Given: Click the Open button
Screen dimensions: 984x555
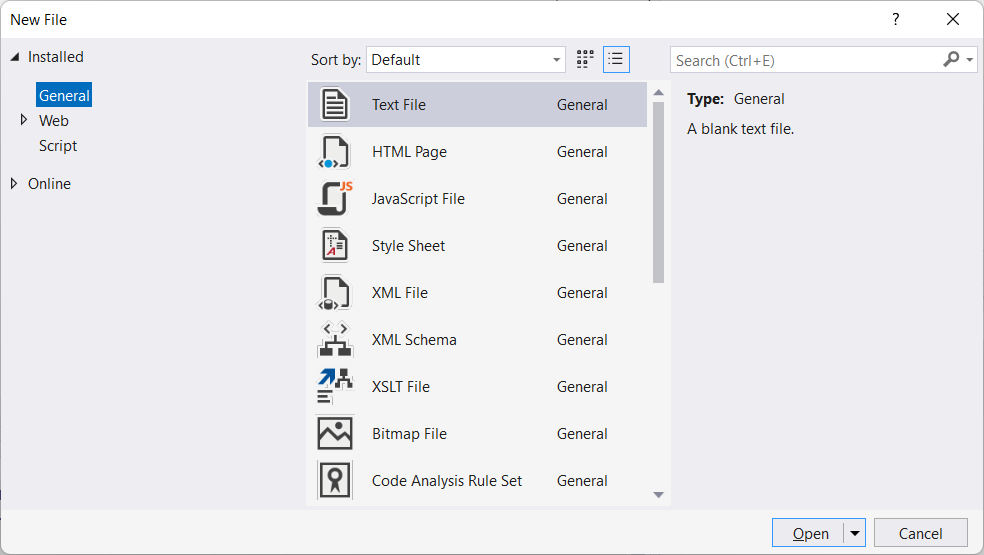Looking at the screenshot, I should point(809,533).
